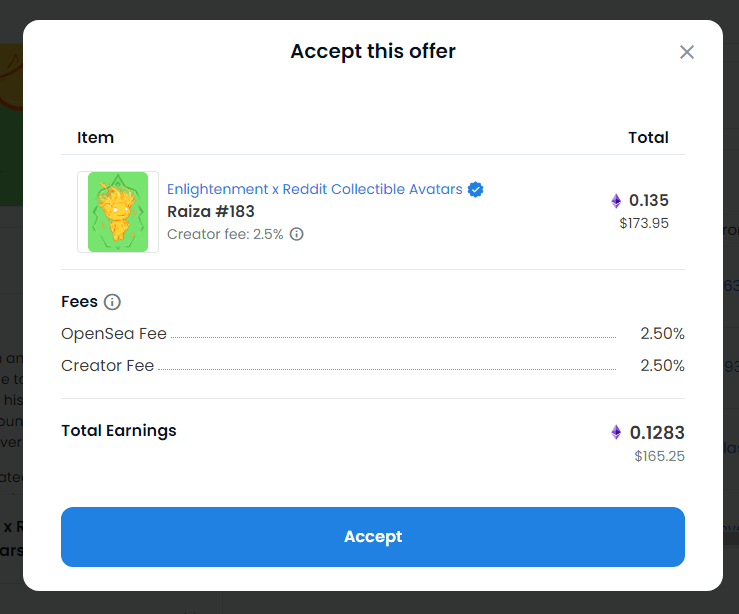
Task: Click the blue verified badge icon
Action: [476, 189]
